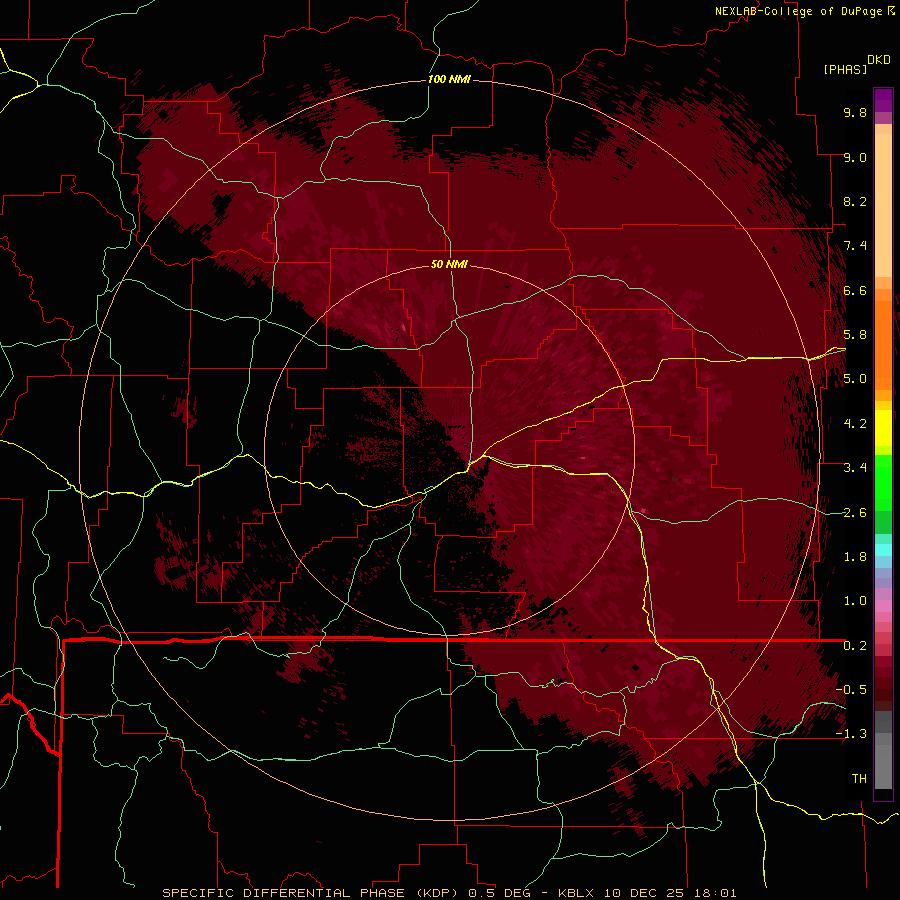This screenshot has width=900, height=900.
Task: Click the 100 NMI range ring label
Action: coord(449,79)
